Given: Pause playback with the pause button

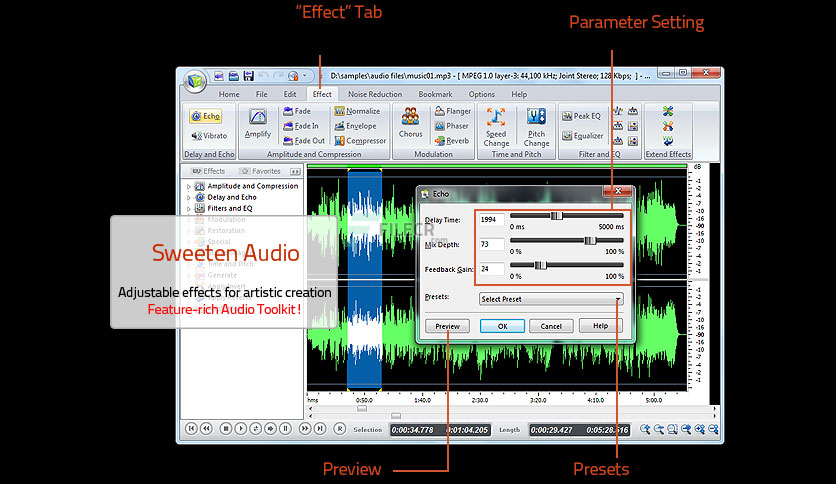Looking at the screenshot, I should pos(285,429).
